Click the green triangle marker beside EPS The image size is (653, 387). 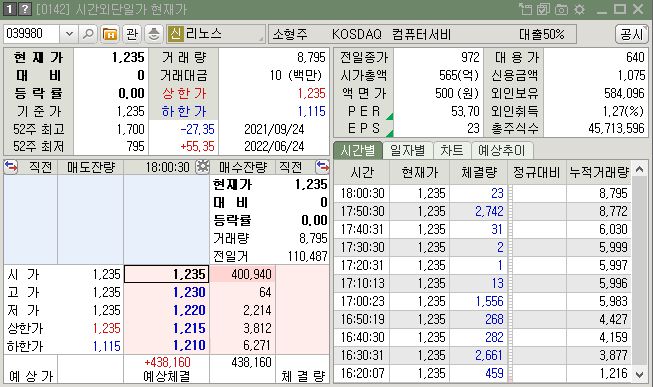tap(390, 133)
